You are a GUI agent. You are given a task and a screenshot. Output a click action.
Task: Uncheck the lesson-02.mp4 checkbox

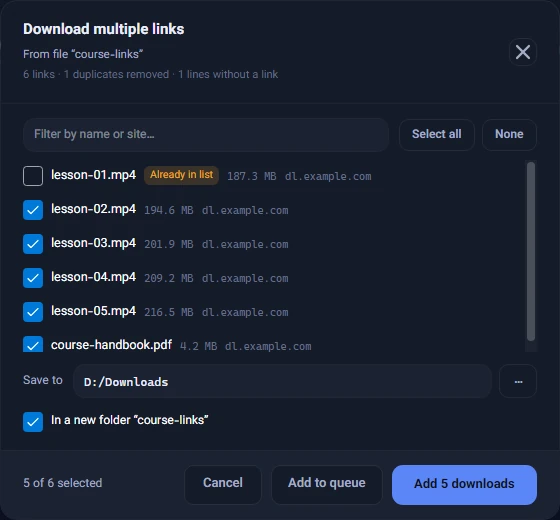[x=33, y=210]
